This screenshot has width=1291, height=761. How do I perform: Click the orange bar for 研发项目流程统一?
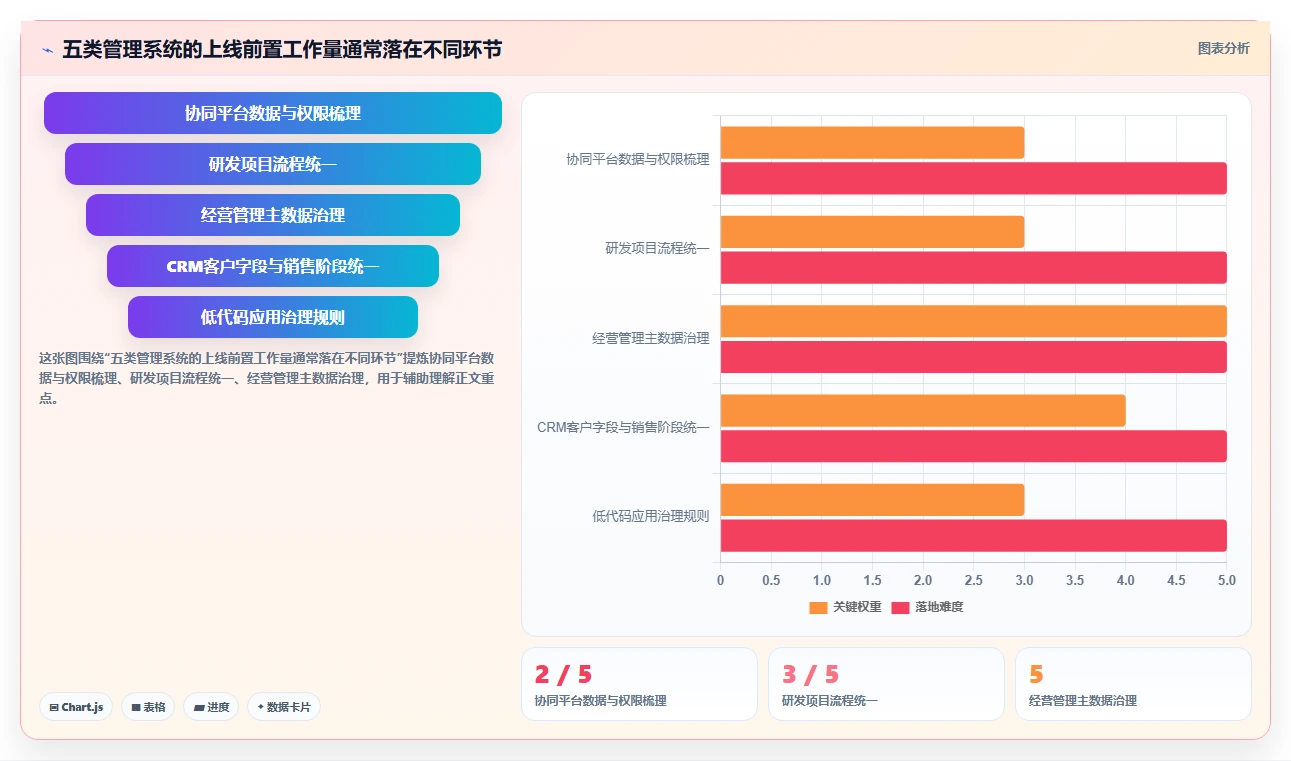tap(872, 232)
